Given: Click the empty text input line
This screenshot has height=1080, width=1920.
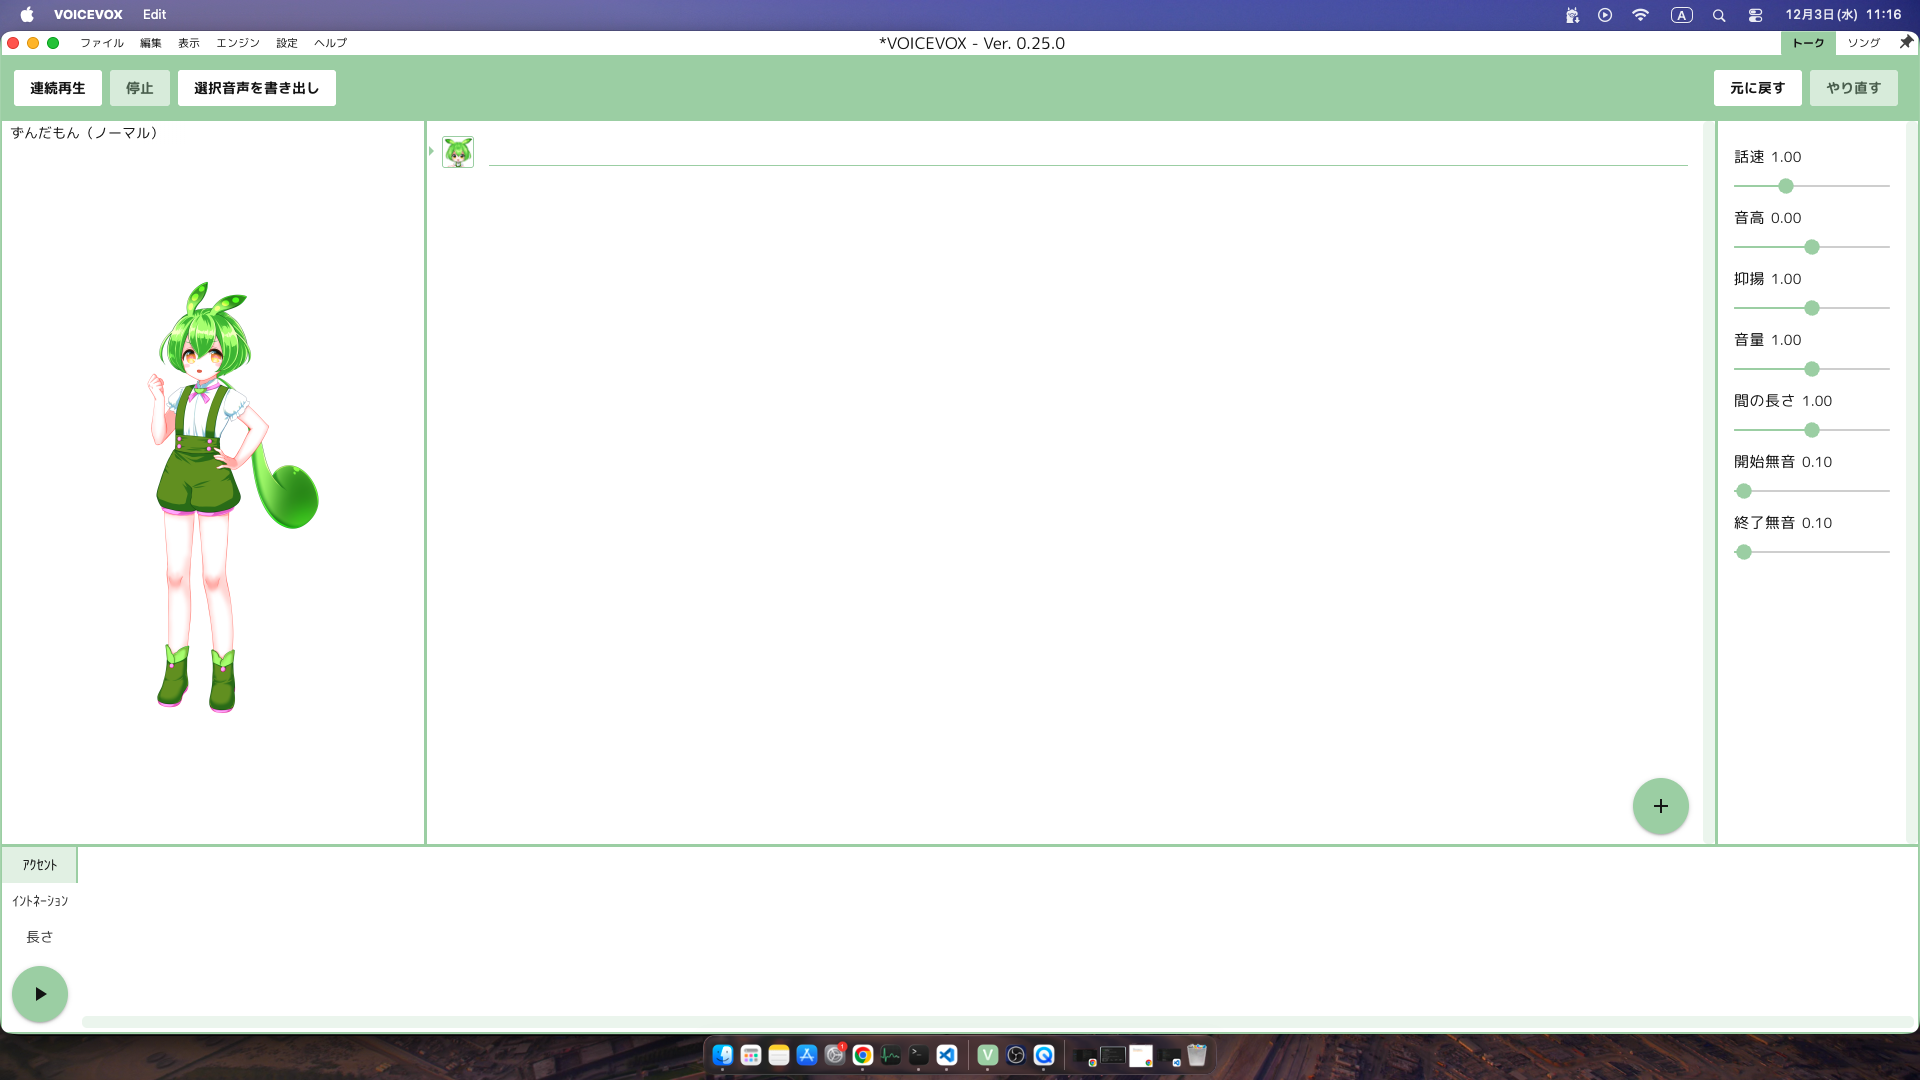Looking at the screenshot, I should [x=1087, y=152].
